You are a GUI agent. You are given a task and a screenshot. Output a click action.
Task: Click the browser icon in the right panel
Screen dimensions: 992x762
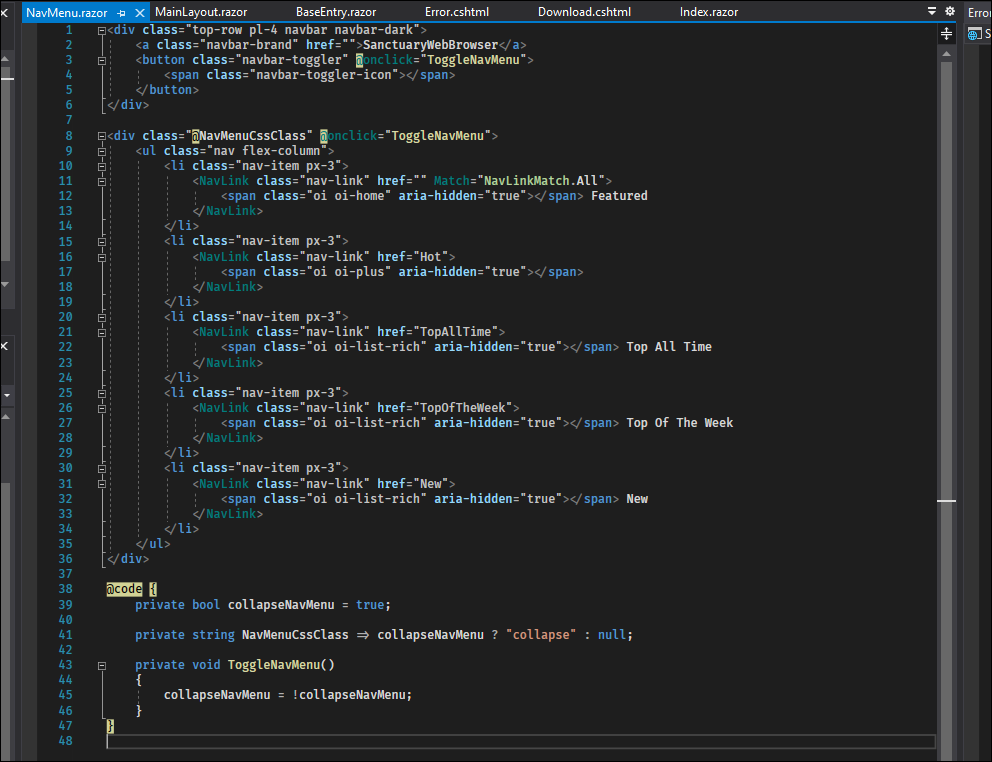pos(975,34)
